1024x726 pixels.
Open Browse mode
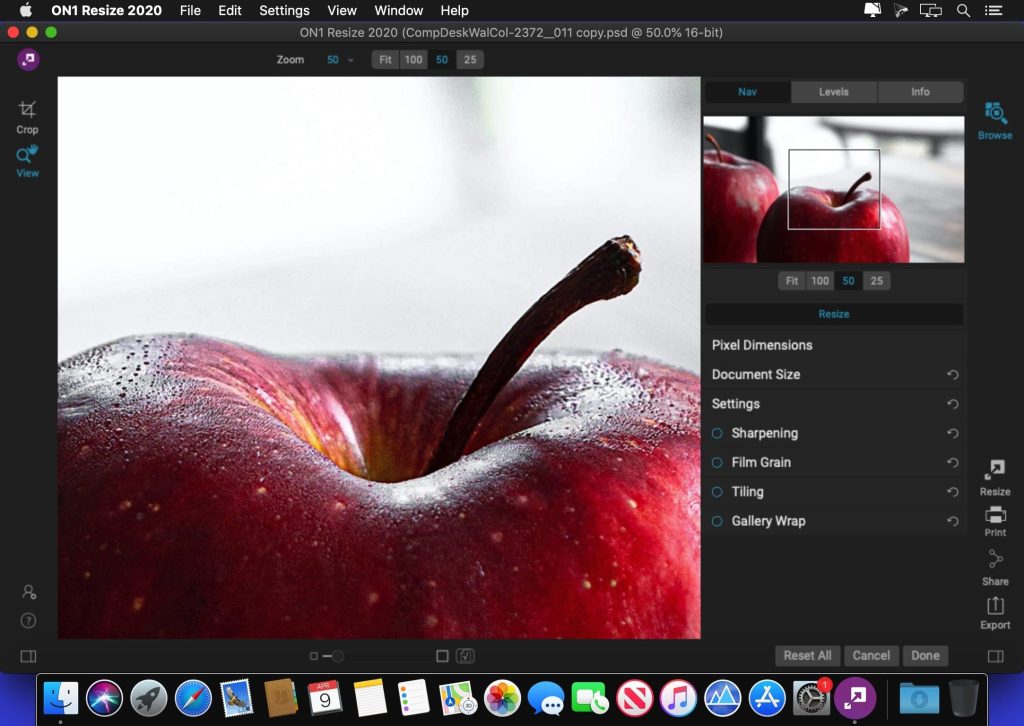[994, 120]
